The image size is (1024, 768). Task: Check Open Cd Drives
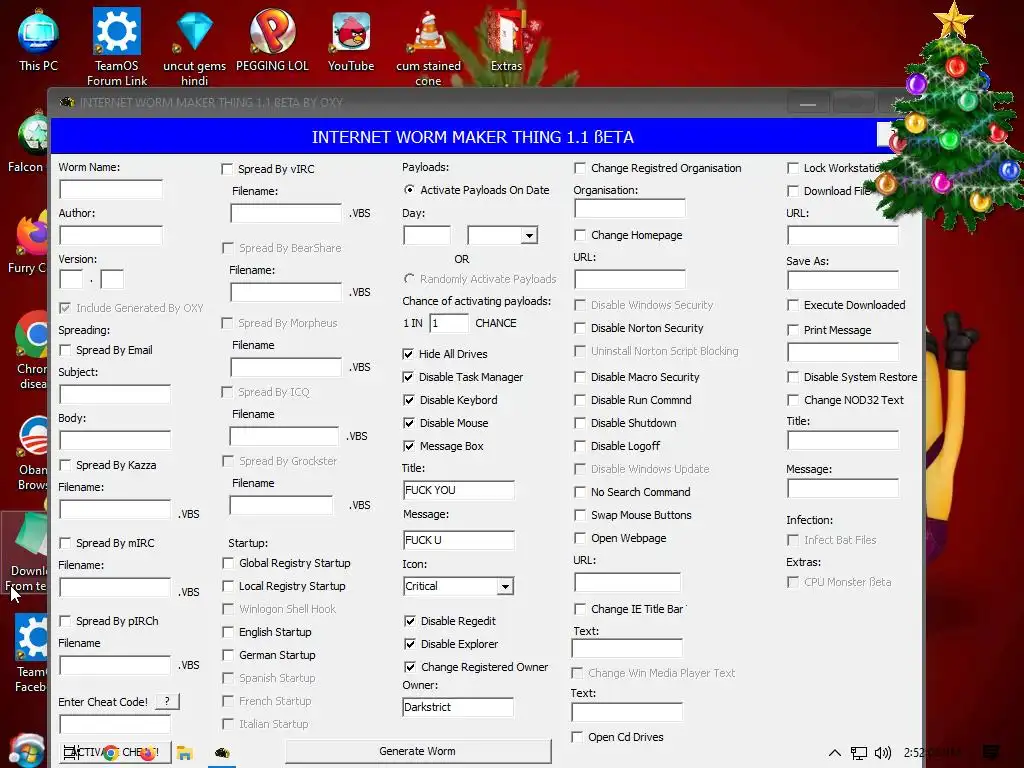(577, 737)
